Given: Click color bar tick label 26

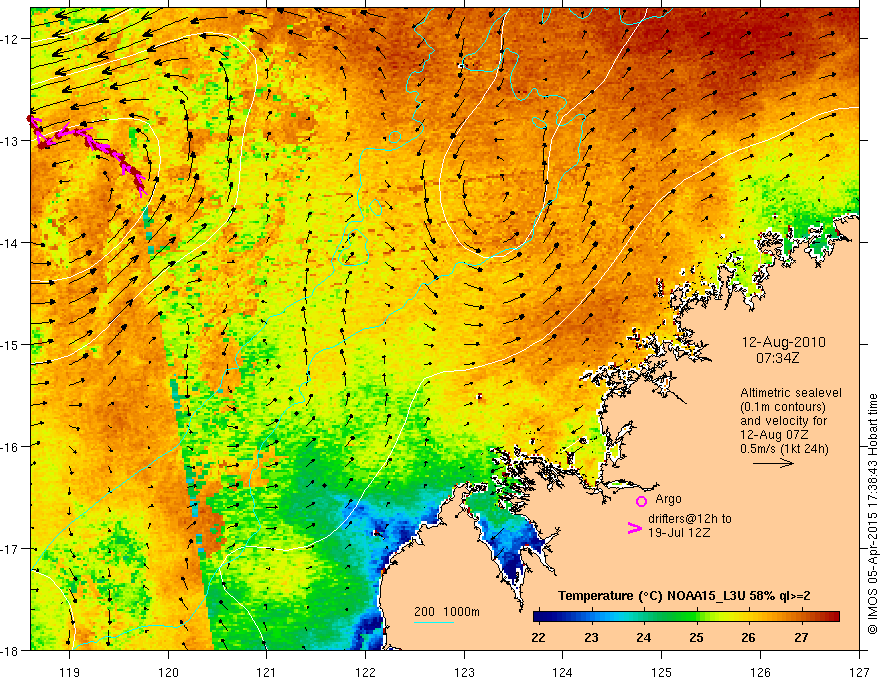Looking at the screenshot, I should coord(748,638).
